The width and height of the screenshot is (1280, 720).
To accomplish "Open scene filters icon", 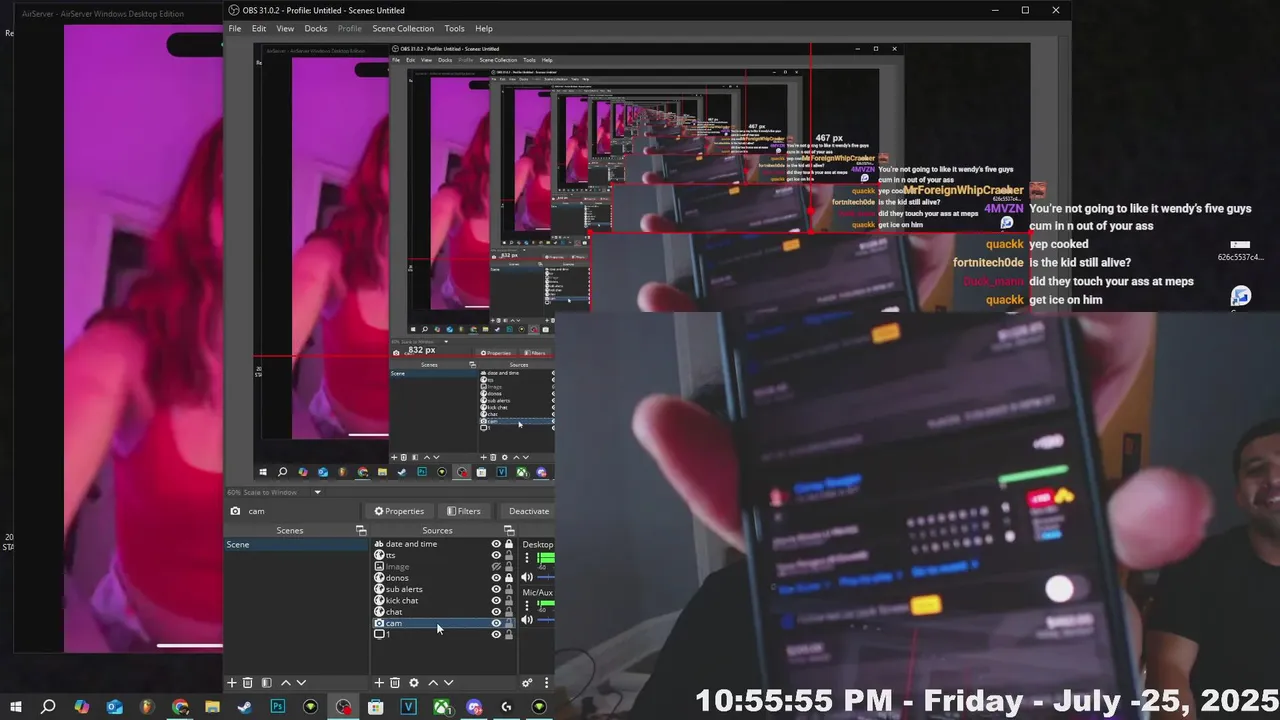I will coord(266,683).
